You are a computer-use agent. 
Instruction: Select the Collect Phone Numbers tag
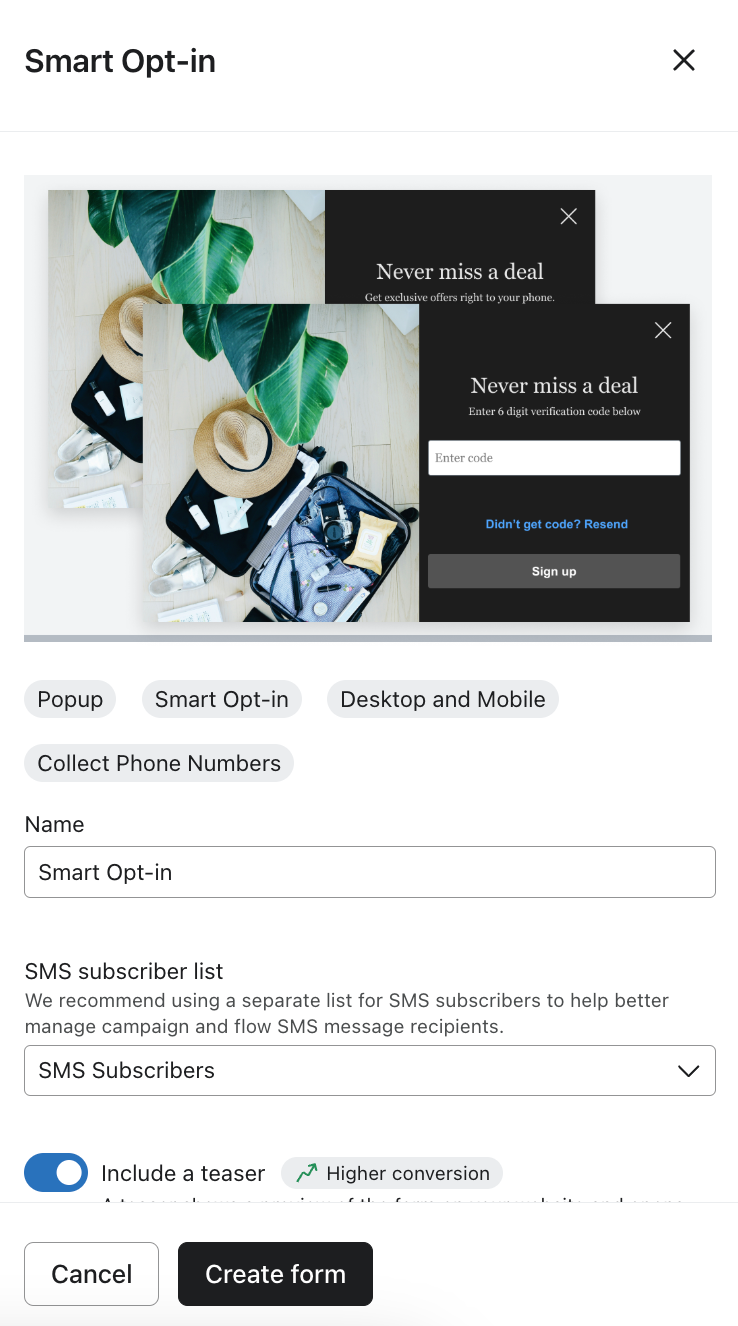click(x=159, y=763)
